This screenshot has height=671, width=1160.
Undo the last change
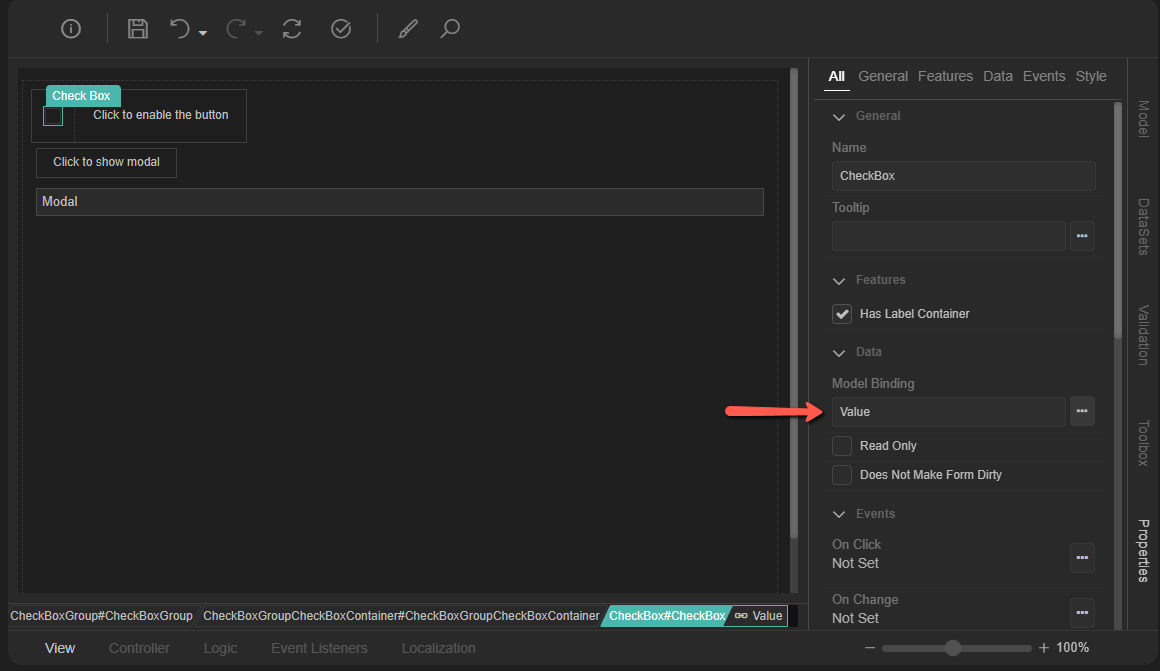180,29
